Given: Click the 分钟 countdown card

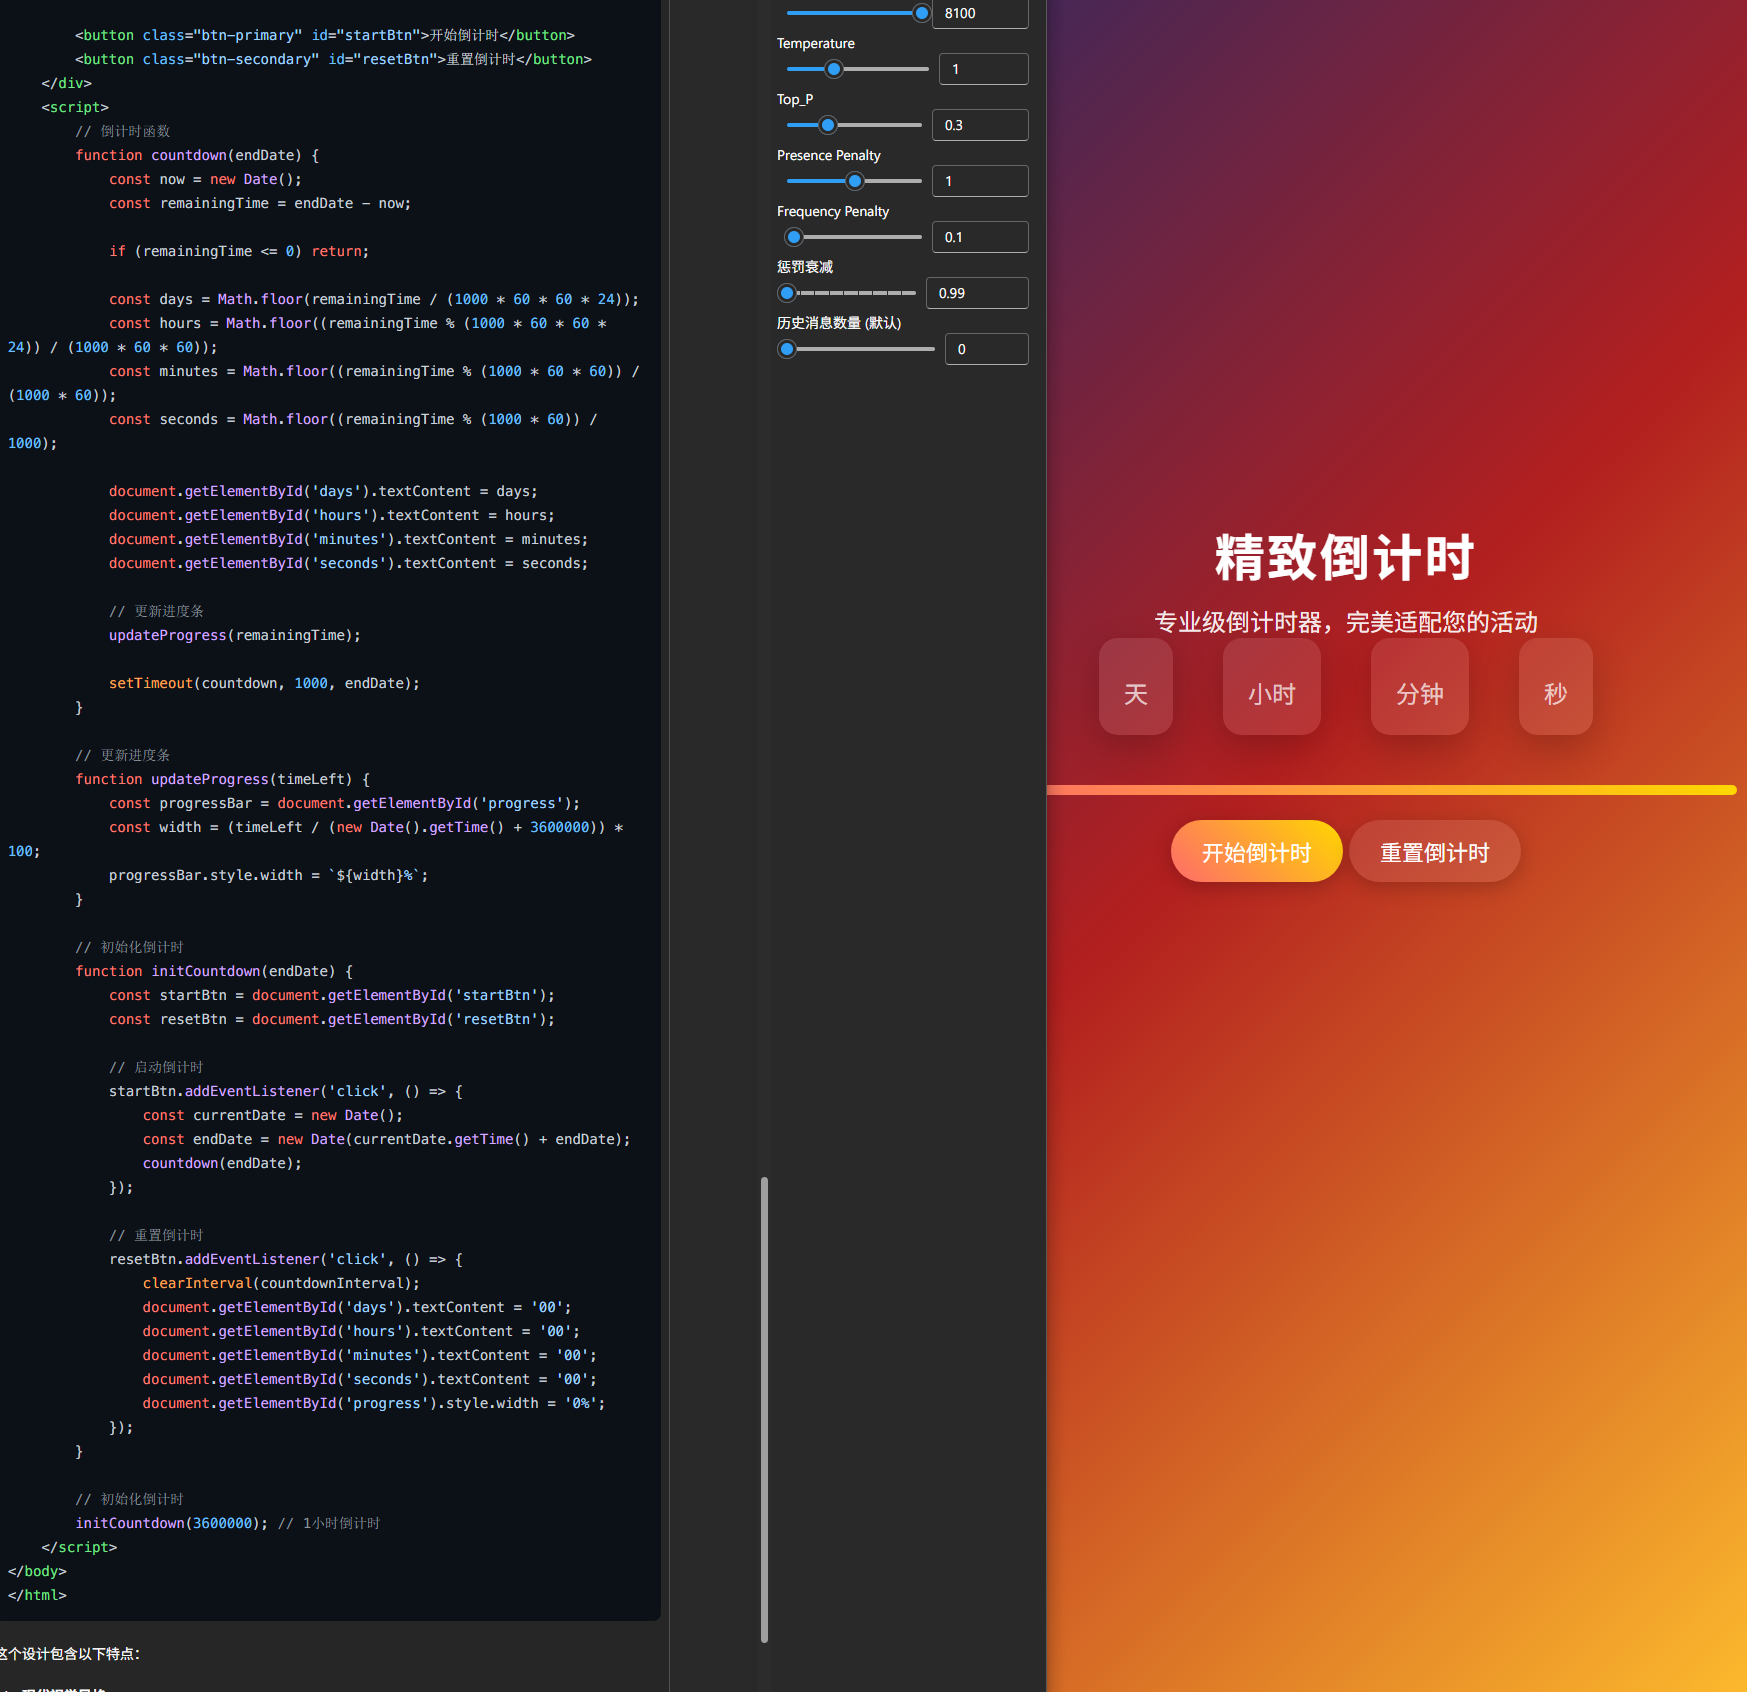Looking at the screenshot, I should point(1419,687).
